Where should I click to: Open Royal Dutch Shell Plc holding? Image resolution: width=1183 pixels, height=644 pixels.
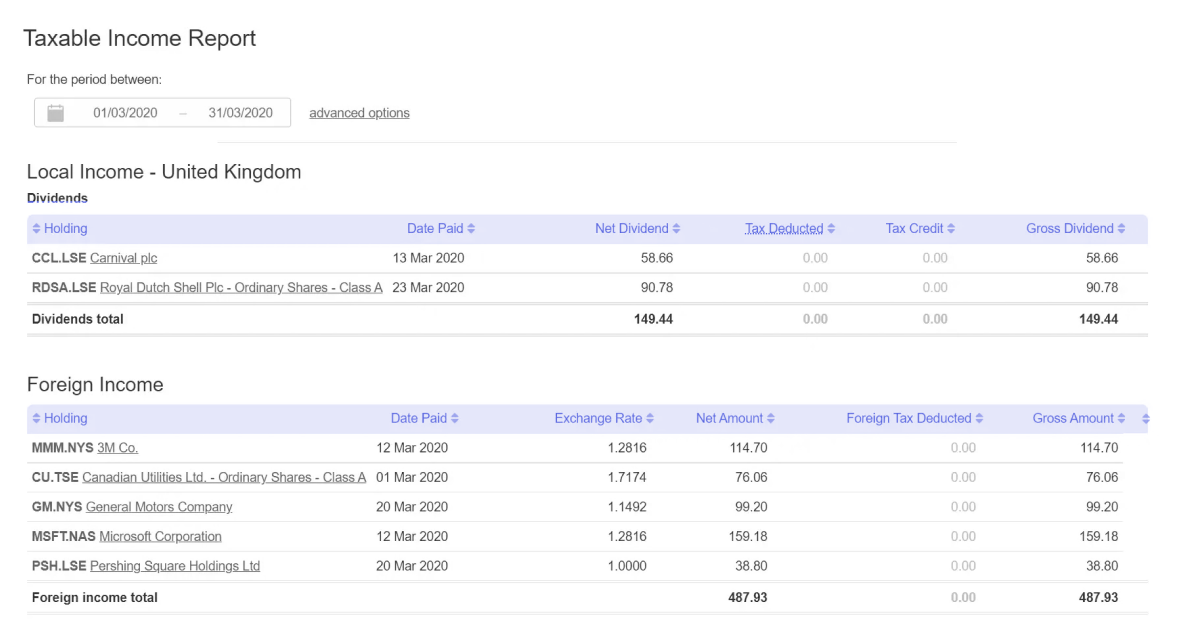click(x=241, y=287)
